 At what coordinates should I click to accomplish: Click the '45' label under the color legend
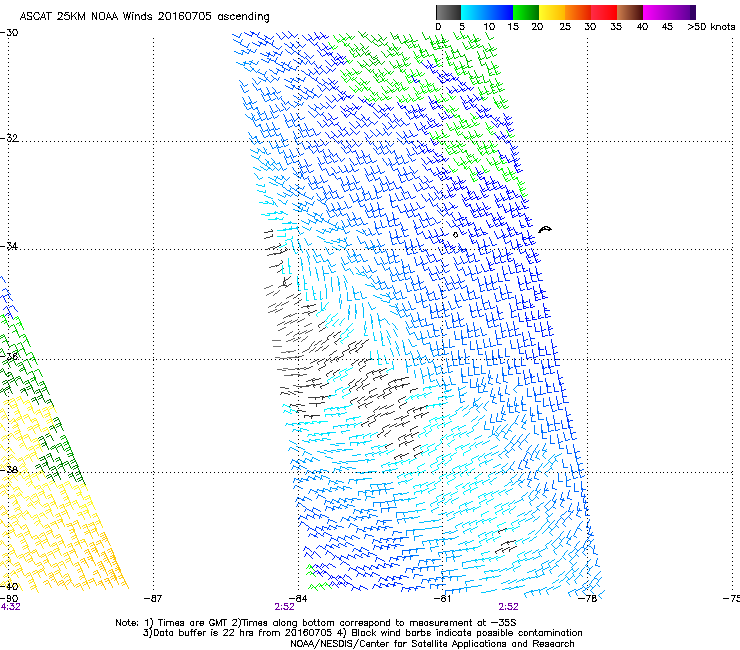click(667, 27)
